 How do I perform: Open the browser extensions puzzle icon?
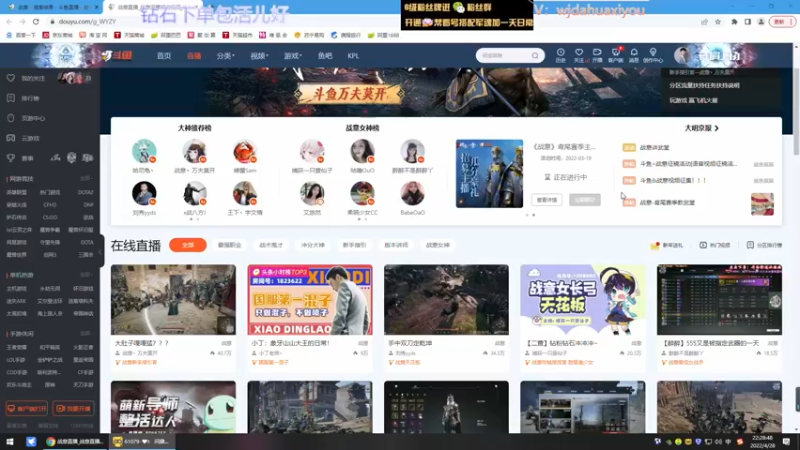click(734, 21)
